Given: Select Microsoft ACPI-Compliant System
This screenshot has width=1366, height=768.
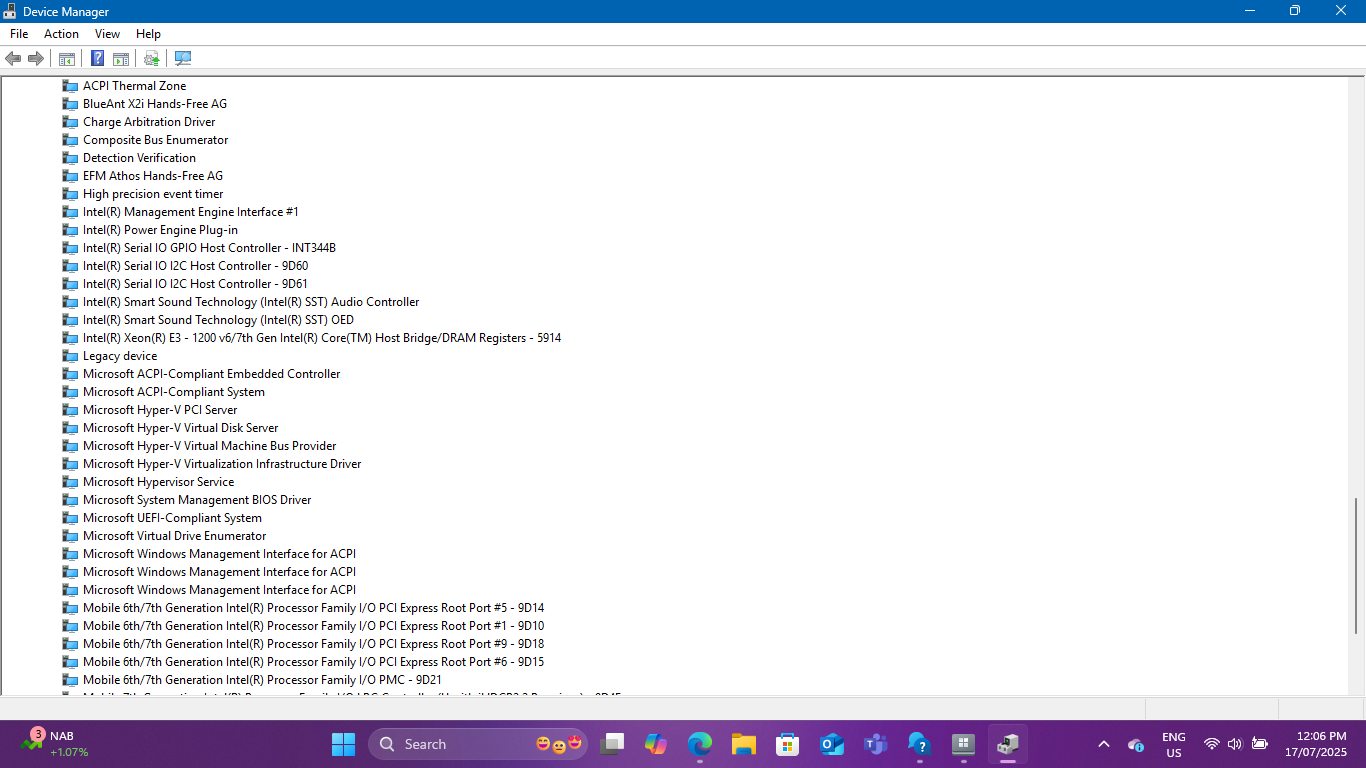Looking at the screenshot, I should (174, 392).
